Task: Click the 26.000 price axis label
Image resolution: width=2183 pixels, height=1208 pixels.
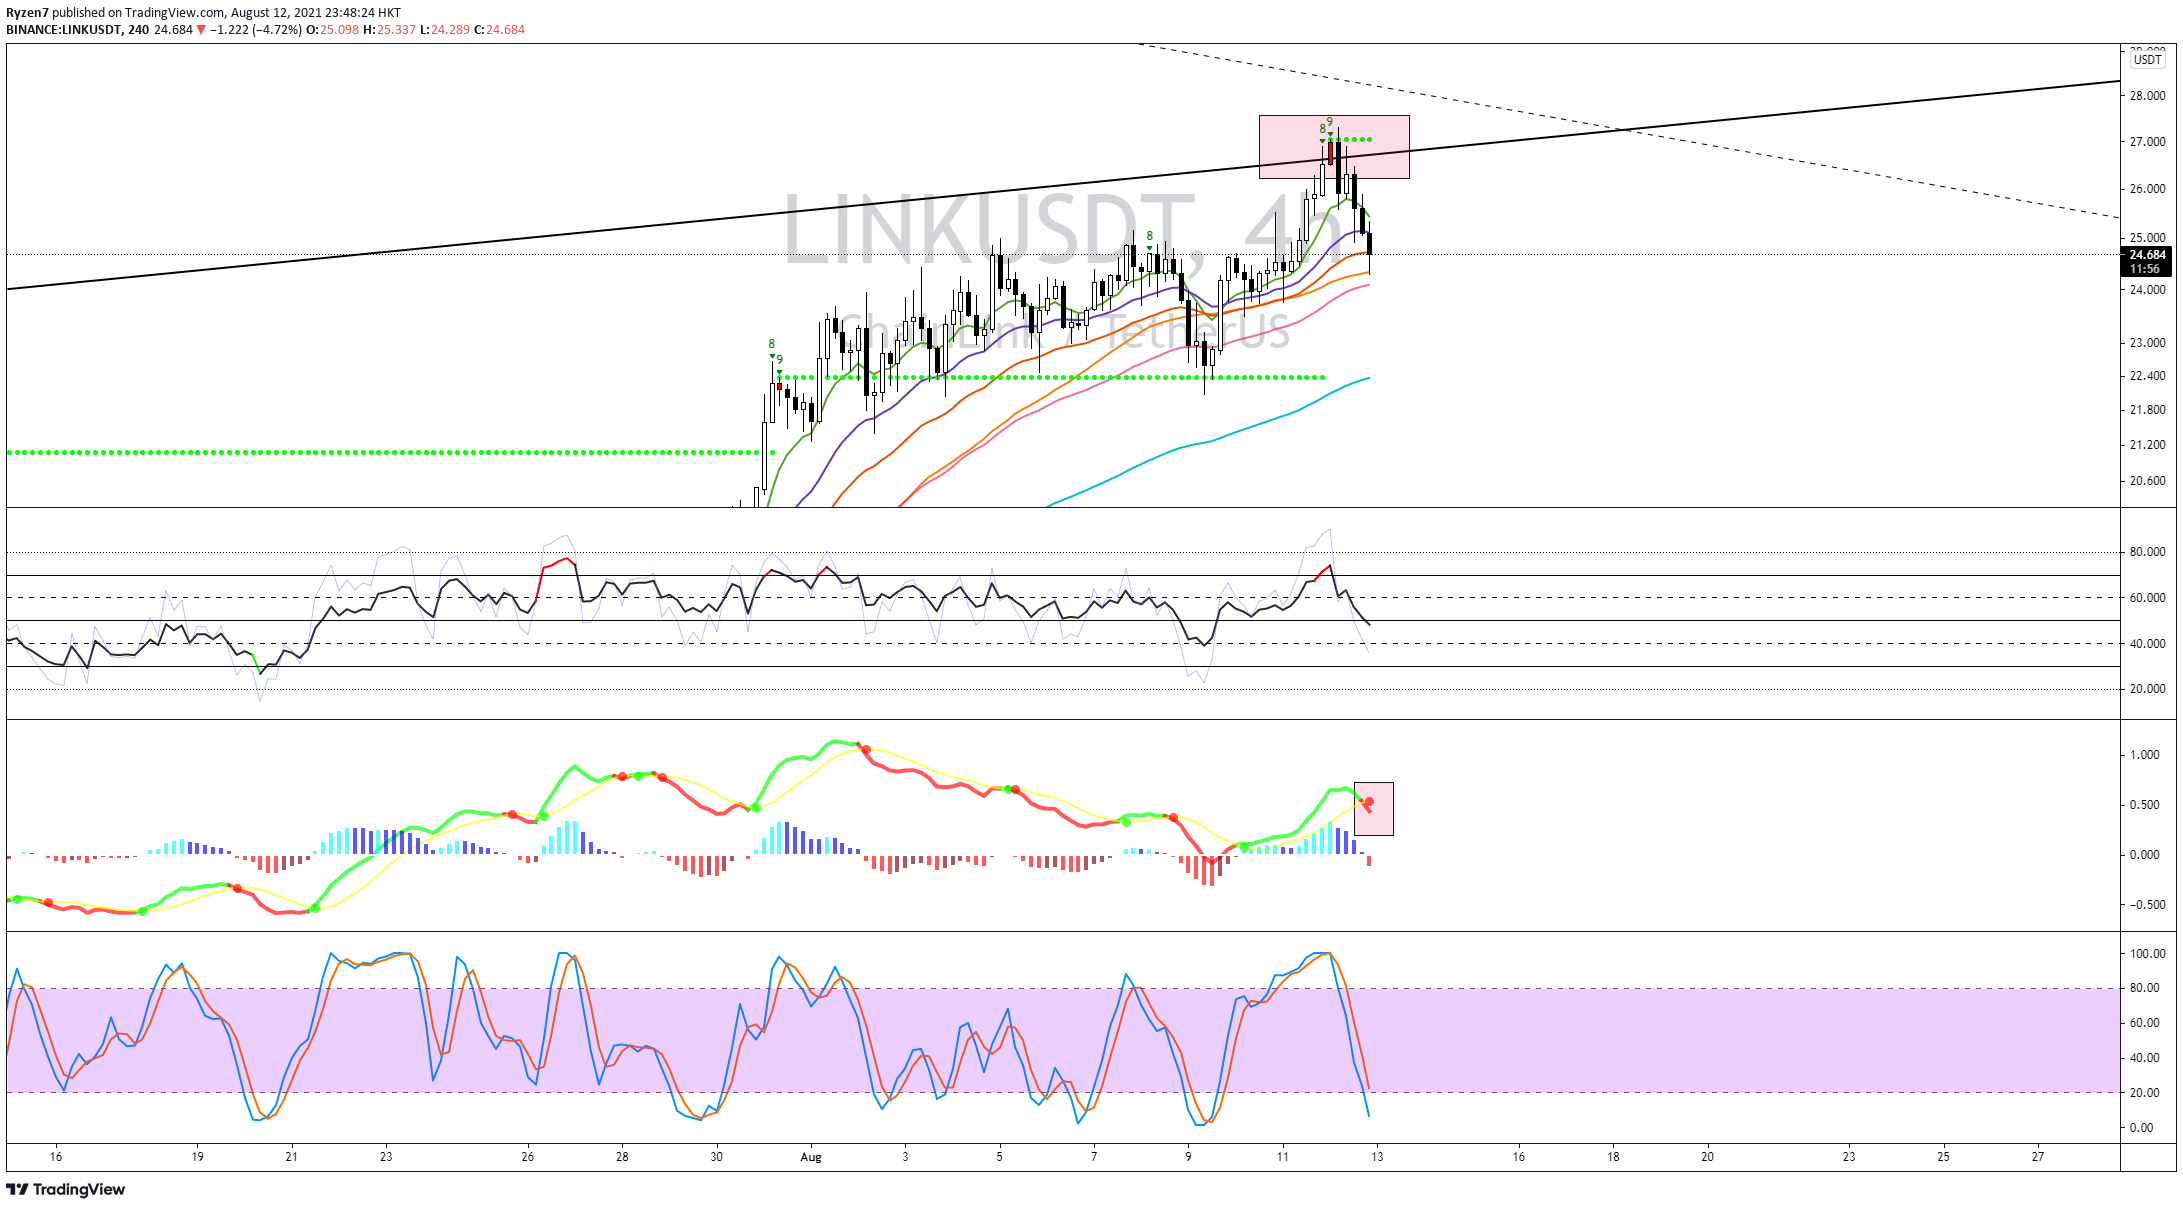Action: coord(2147,189)
